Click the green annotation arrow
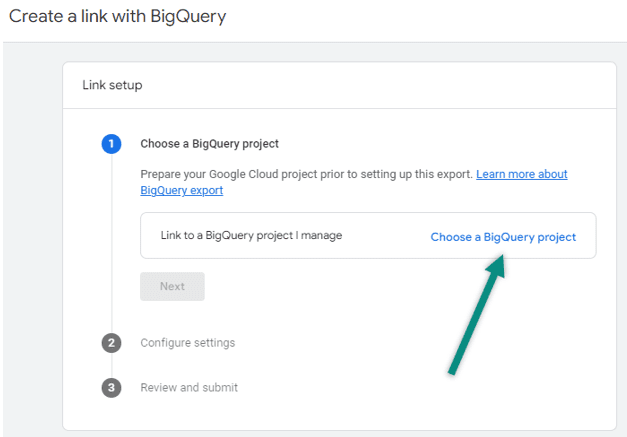This screenshot has height=437, width=627. (477, 315)
